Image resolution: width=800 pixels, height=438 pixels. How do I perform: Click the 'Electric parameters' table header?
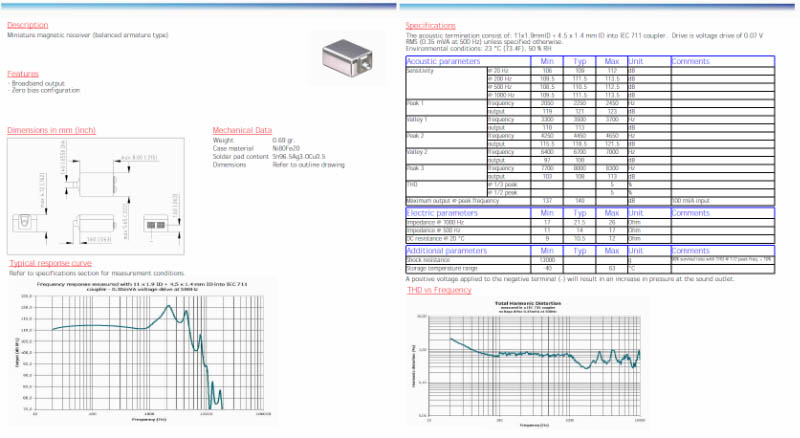(442, 213)
